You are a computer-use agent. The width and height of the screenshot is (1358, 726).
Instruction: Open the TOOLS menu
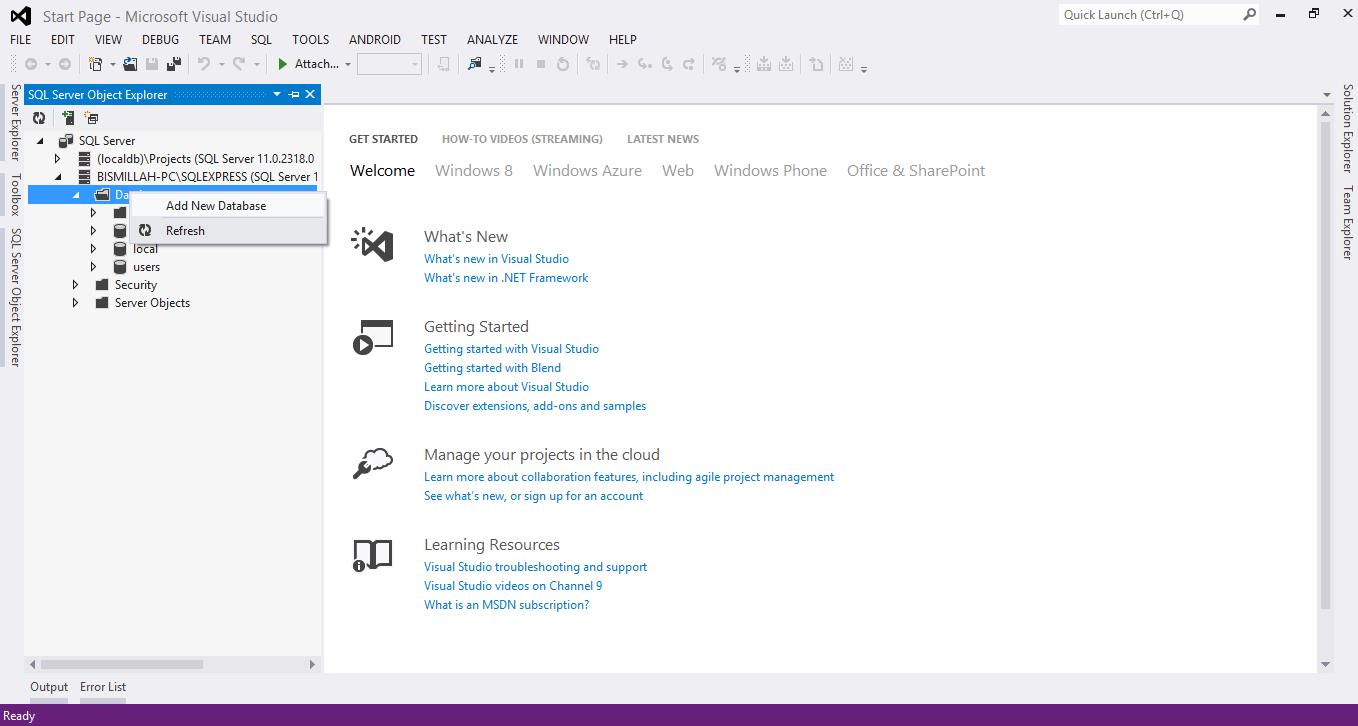coord(310,39)
